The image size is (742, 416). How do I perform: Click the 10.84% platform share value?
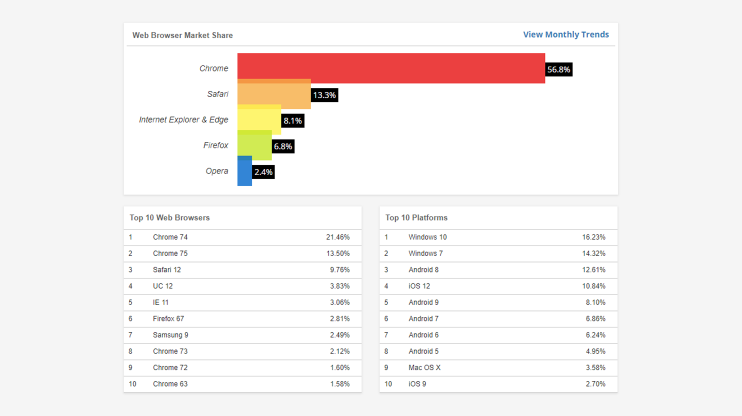(594, 286)
